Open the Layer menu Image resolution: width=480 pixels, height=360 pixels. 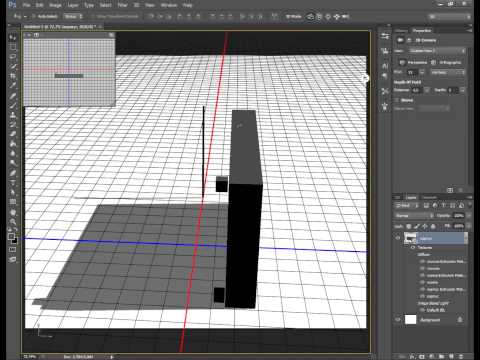(73, 5)
